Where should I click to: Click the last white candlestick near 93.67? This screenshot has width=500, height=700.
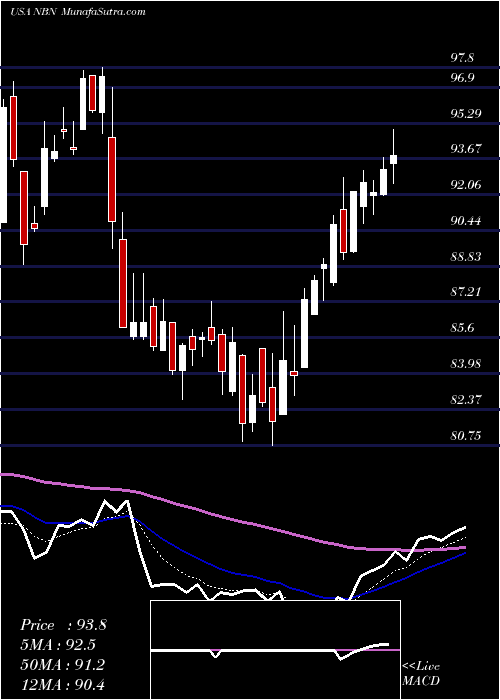point(393,159)
